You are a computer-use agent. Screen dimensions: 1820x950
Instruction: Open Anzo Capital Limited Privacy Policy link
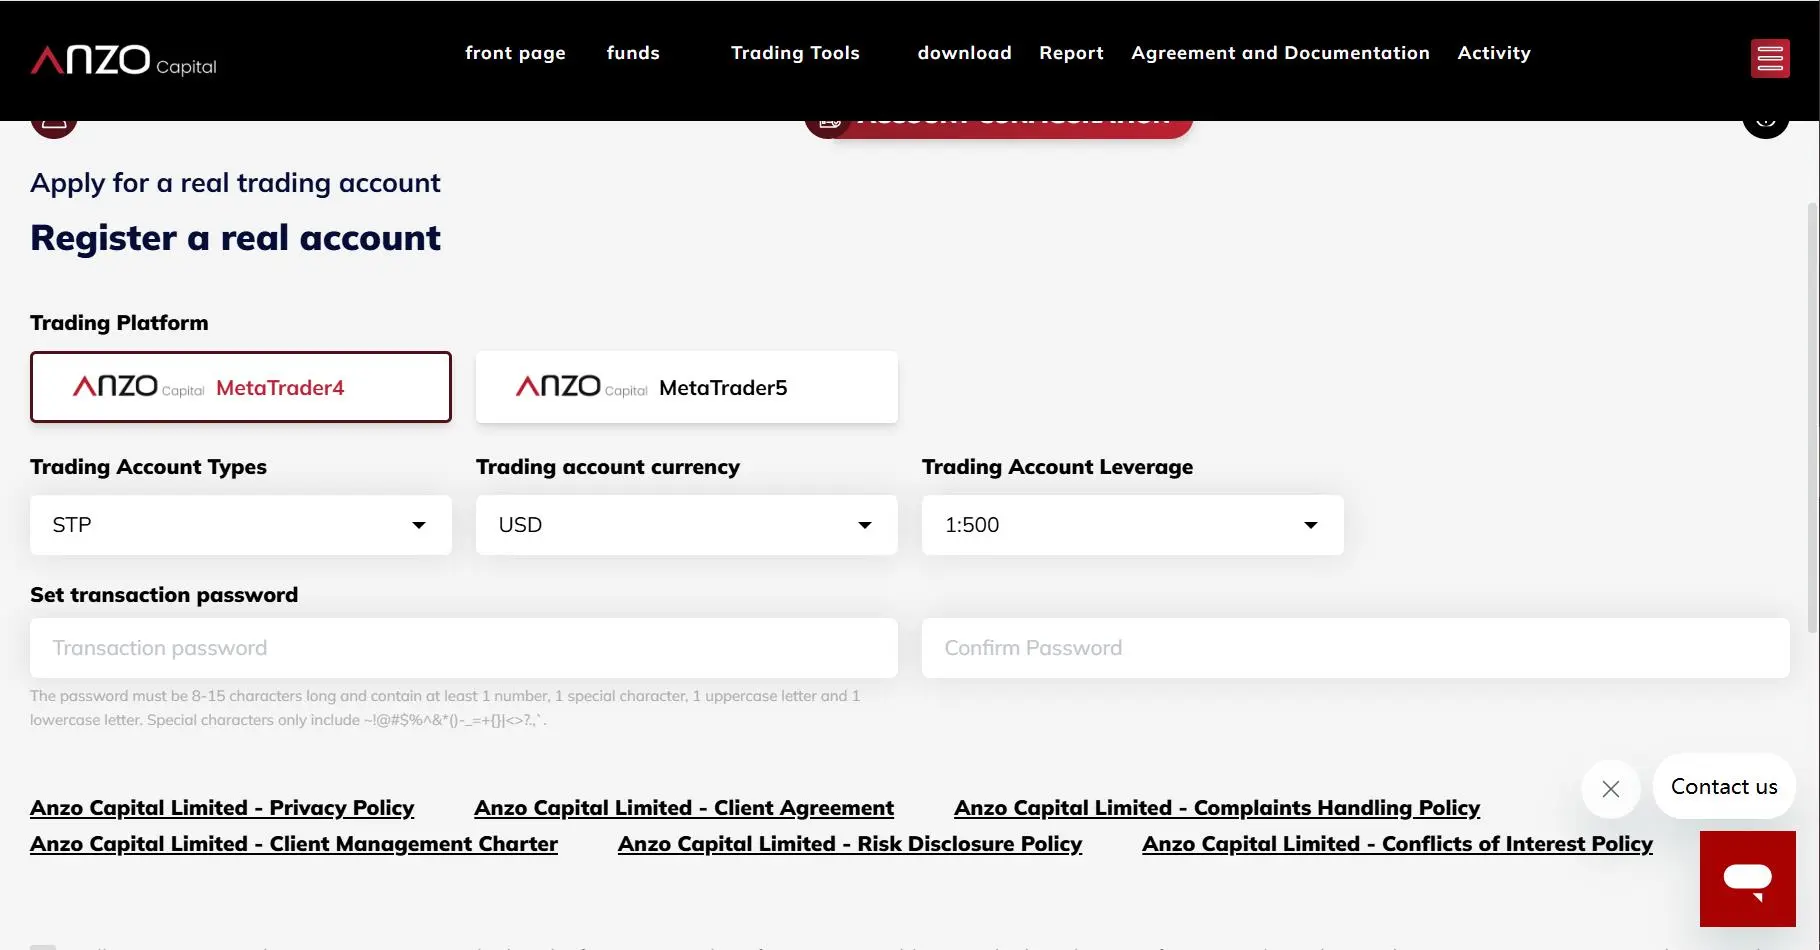point(222,808)
